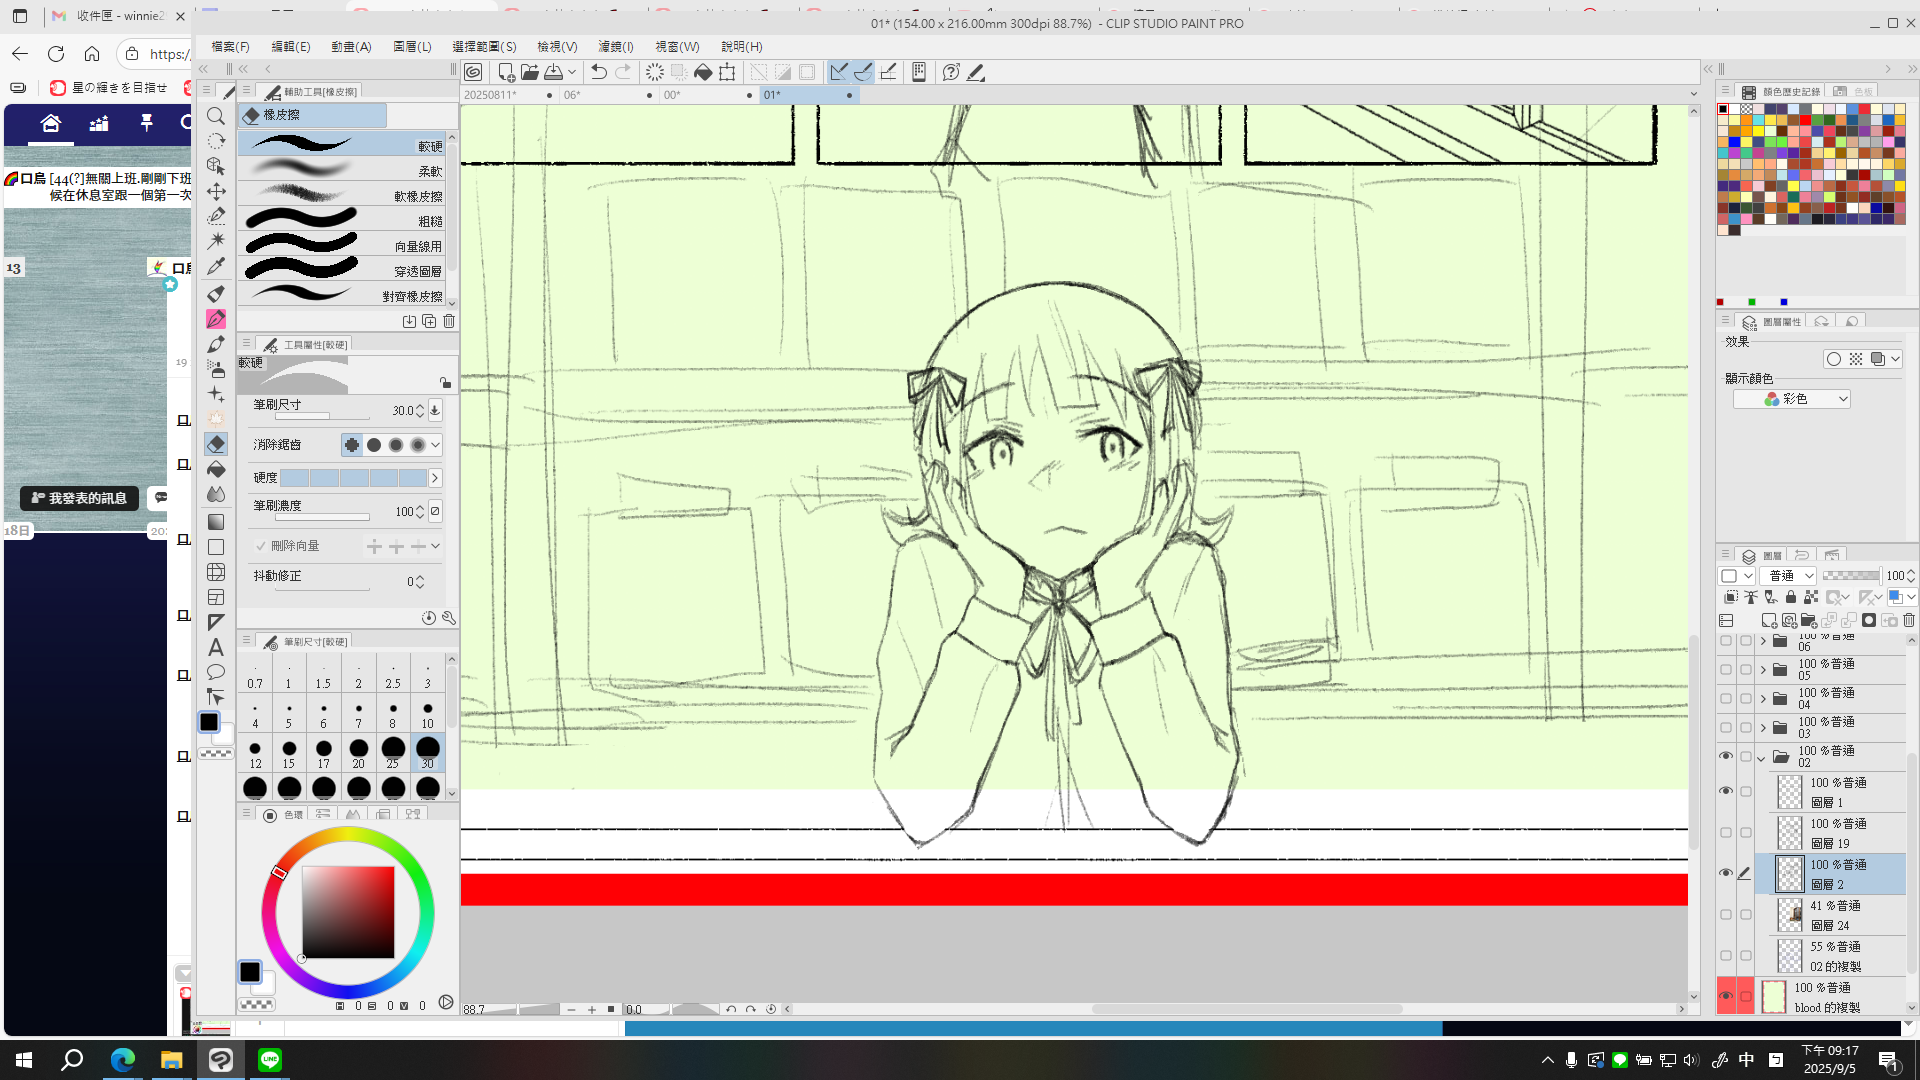Screen dimensions: 1920x1080
Task: Click inside the color square picker
Action: tap(348, 911)
